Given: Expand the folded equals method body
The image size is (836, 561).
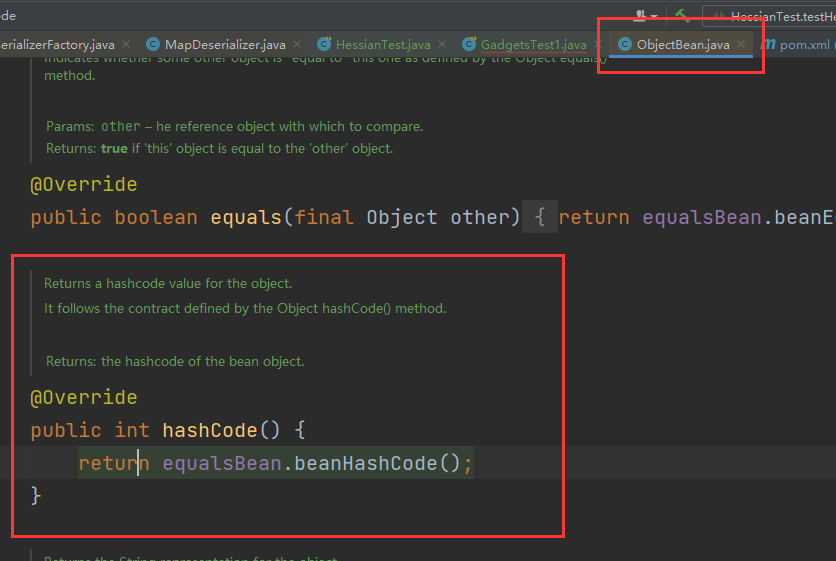Looking at the screenshot, I should [x=540, y=217].
